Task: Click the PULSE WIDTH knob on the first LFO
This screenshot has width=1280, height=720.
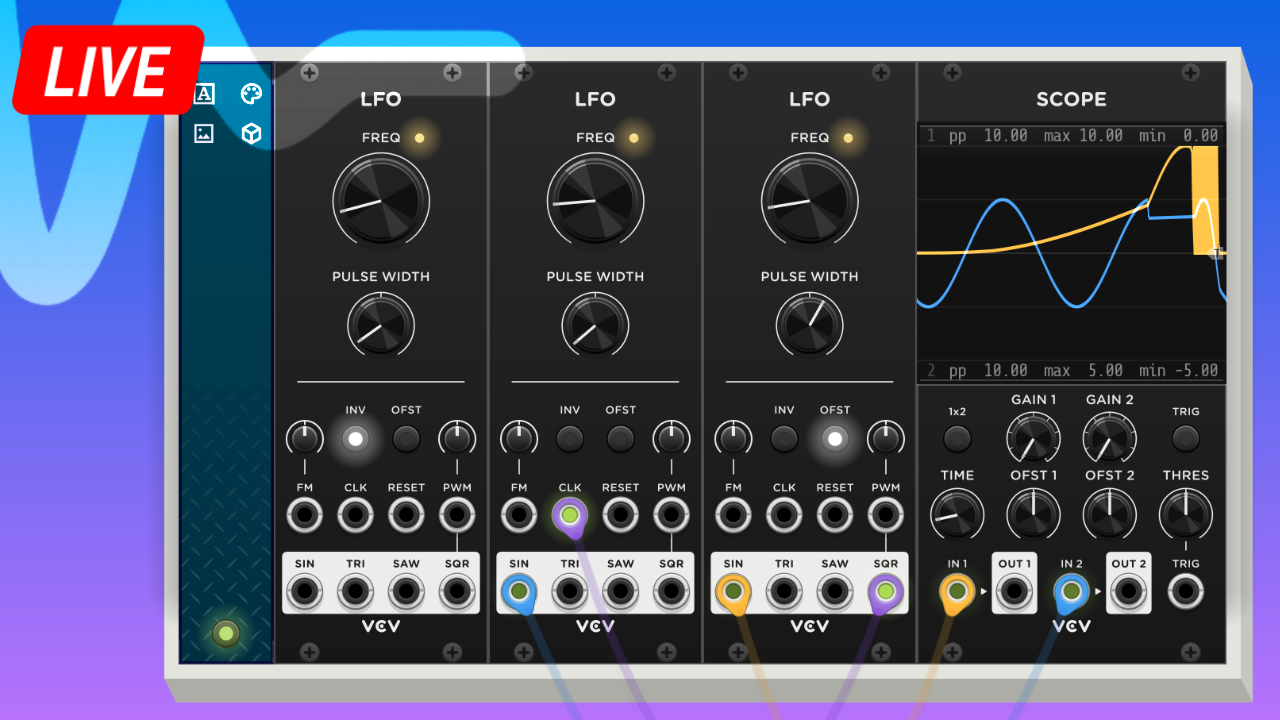Action: [x=381, y=324]
